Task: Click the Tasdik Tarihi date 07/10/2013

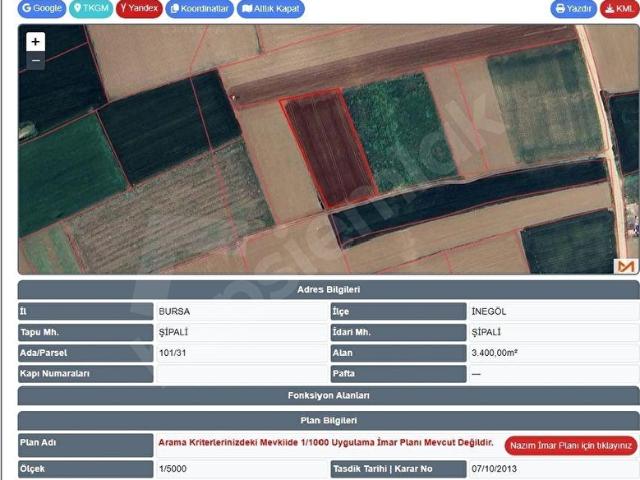Action: (494, 469)
